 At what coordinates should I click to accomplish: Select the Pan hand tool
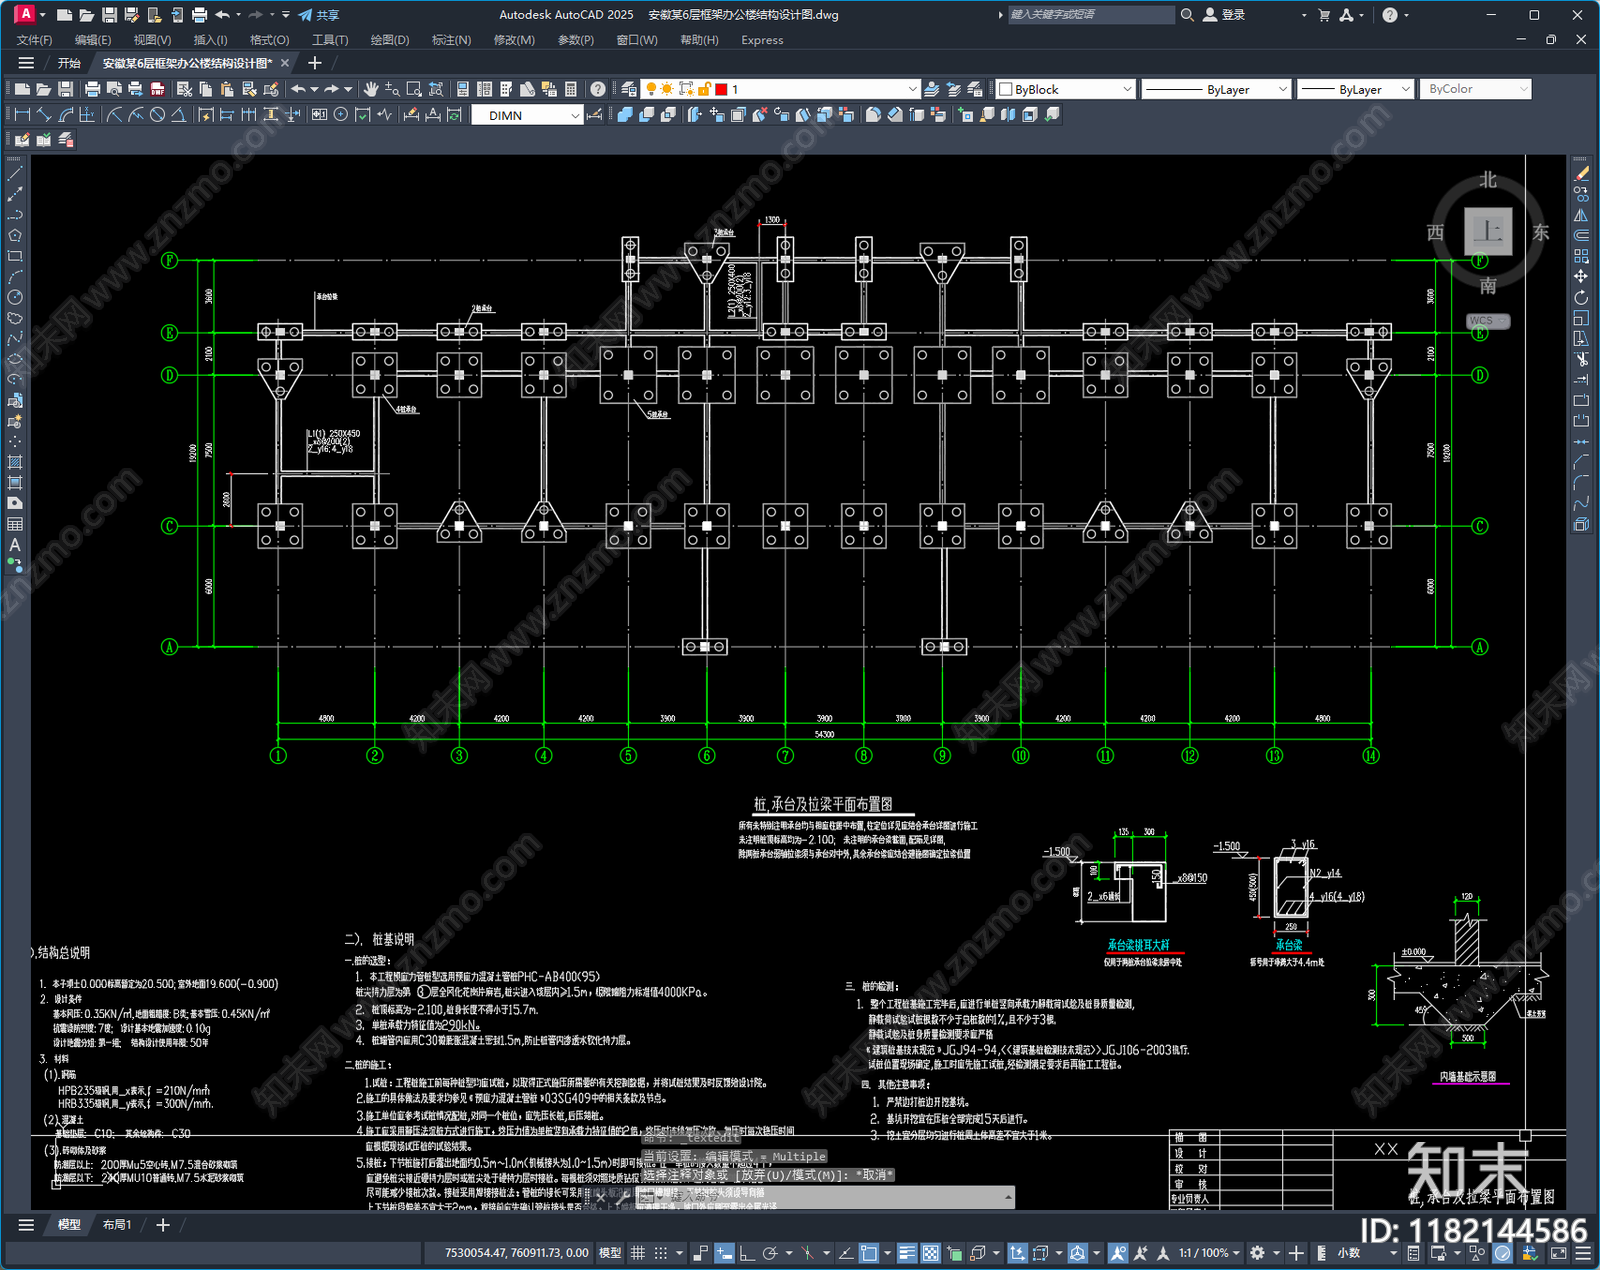tap(371, 89)
